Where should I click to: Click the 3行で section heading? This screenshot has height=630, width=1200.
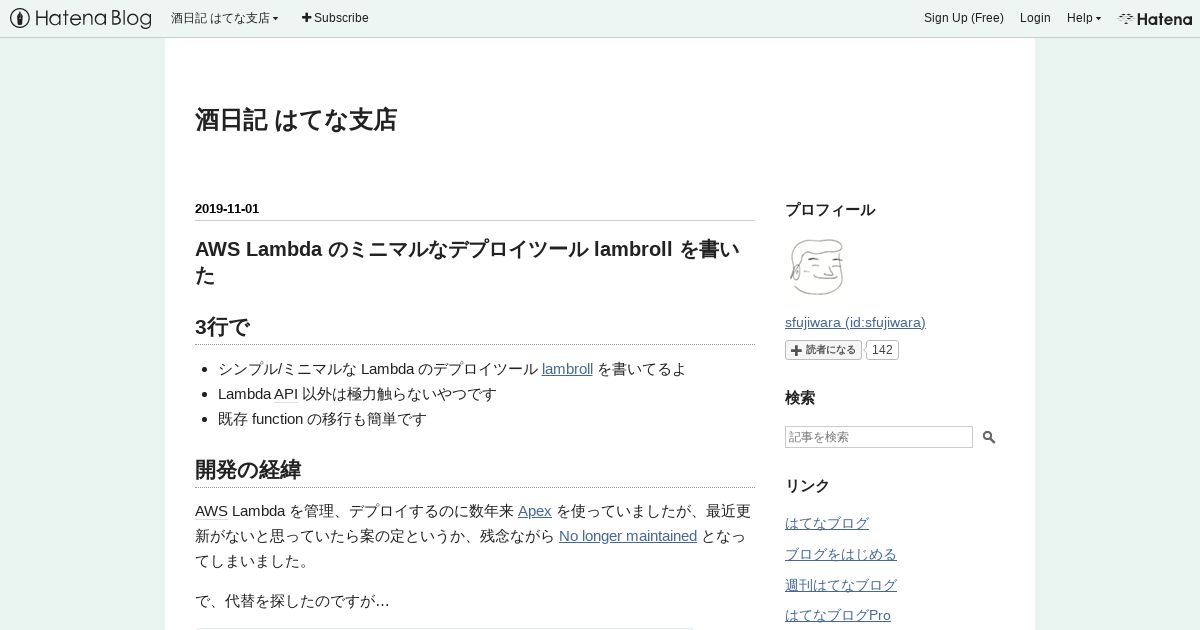222,327
